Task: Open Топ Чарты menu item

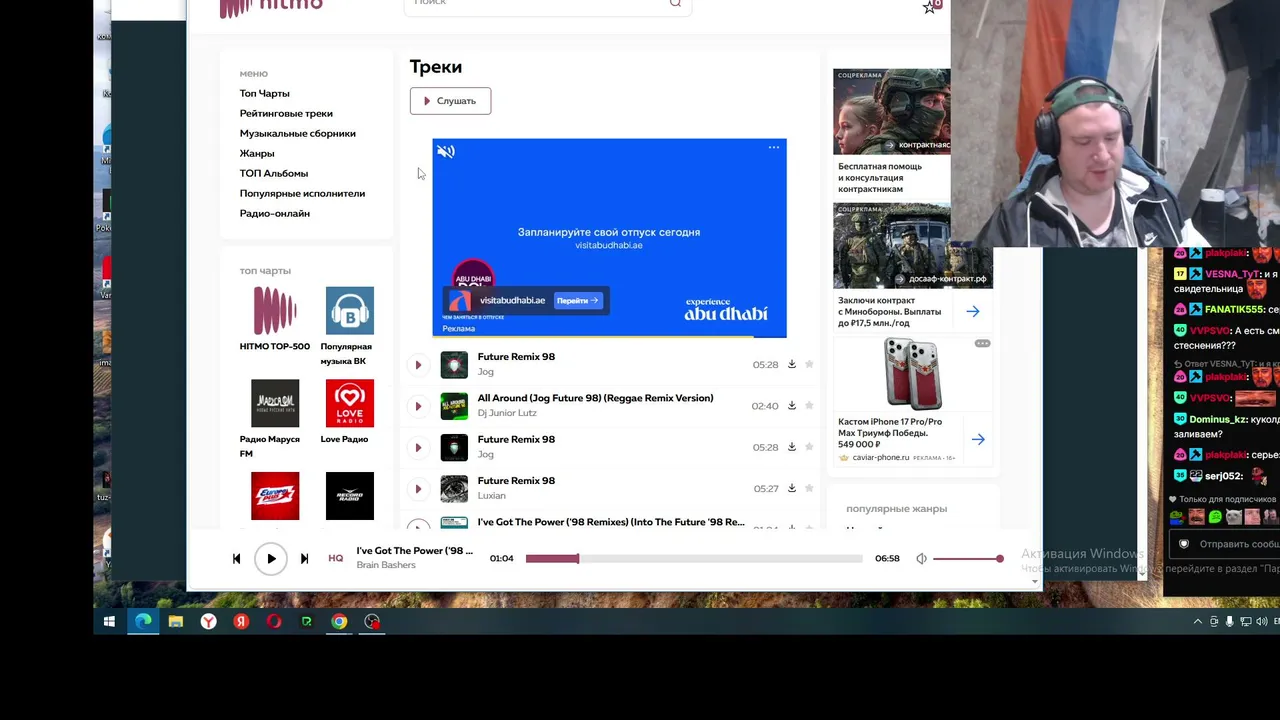Action: [x=264, y=93]
